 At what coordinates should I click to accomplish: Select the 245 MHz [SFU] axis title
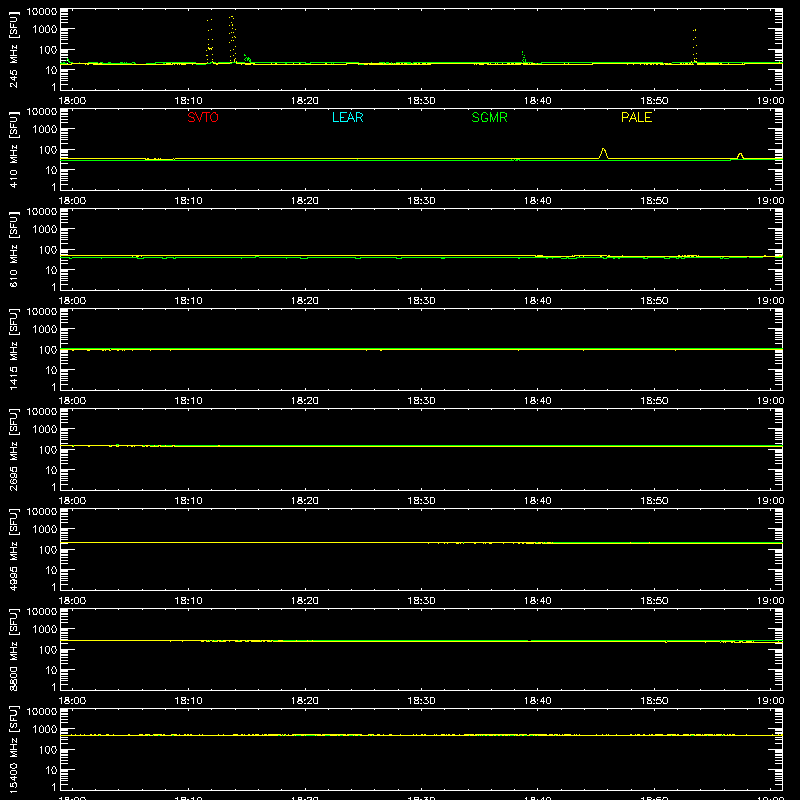pos(13,49)
